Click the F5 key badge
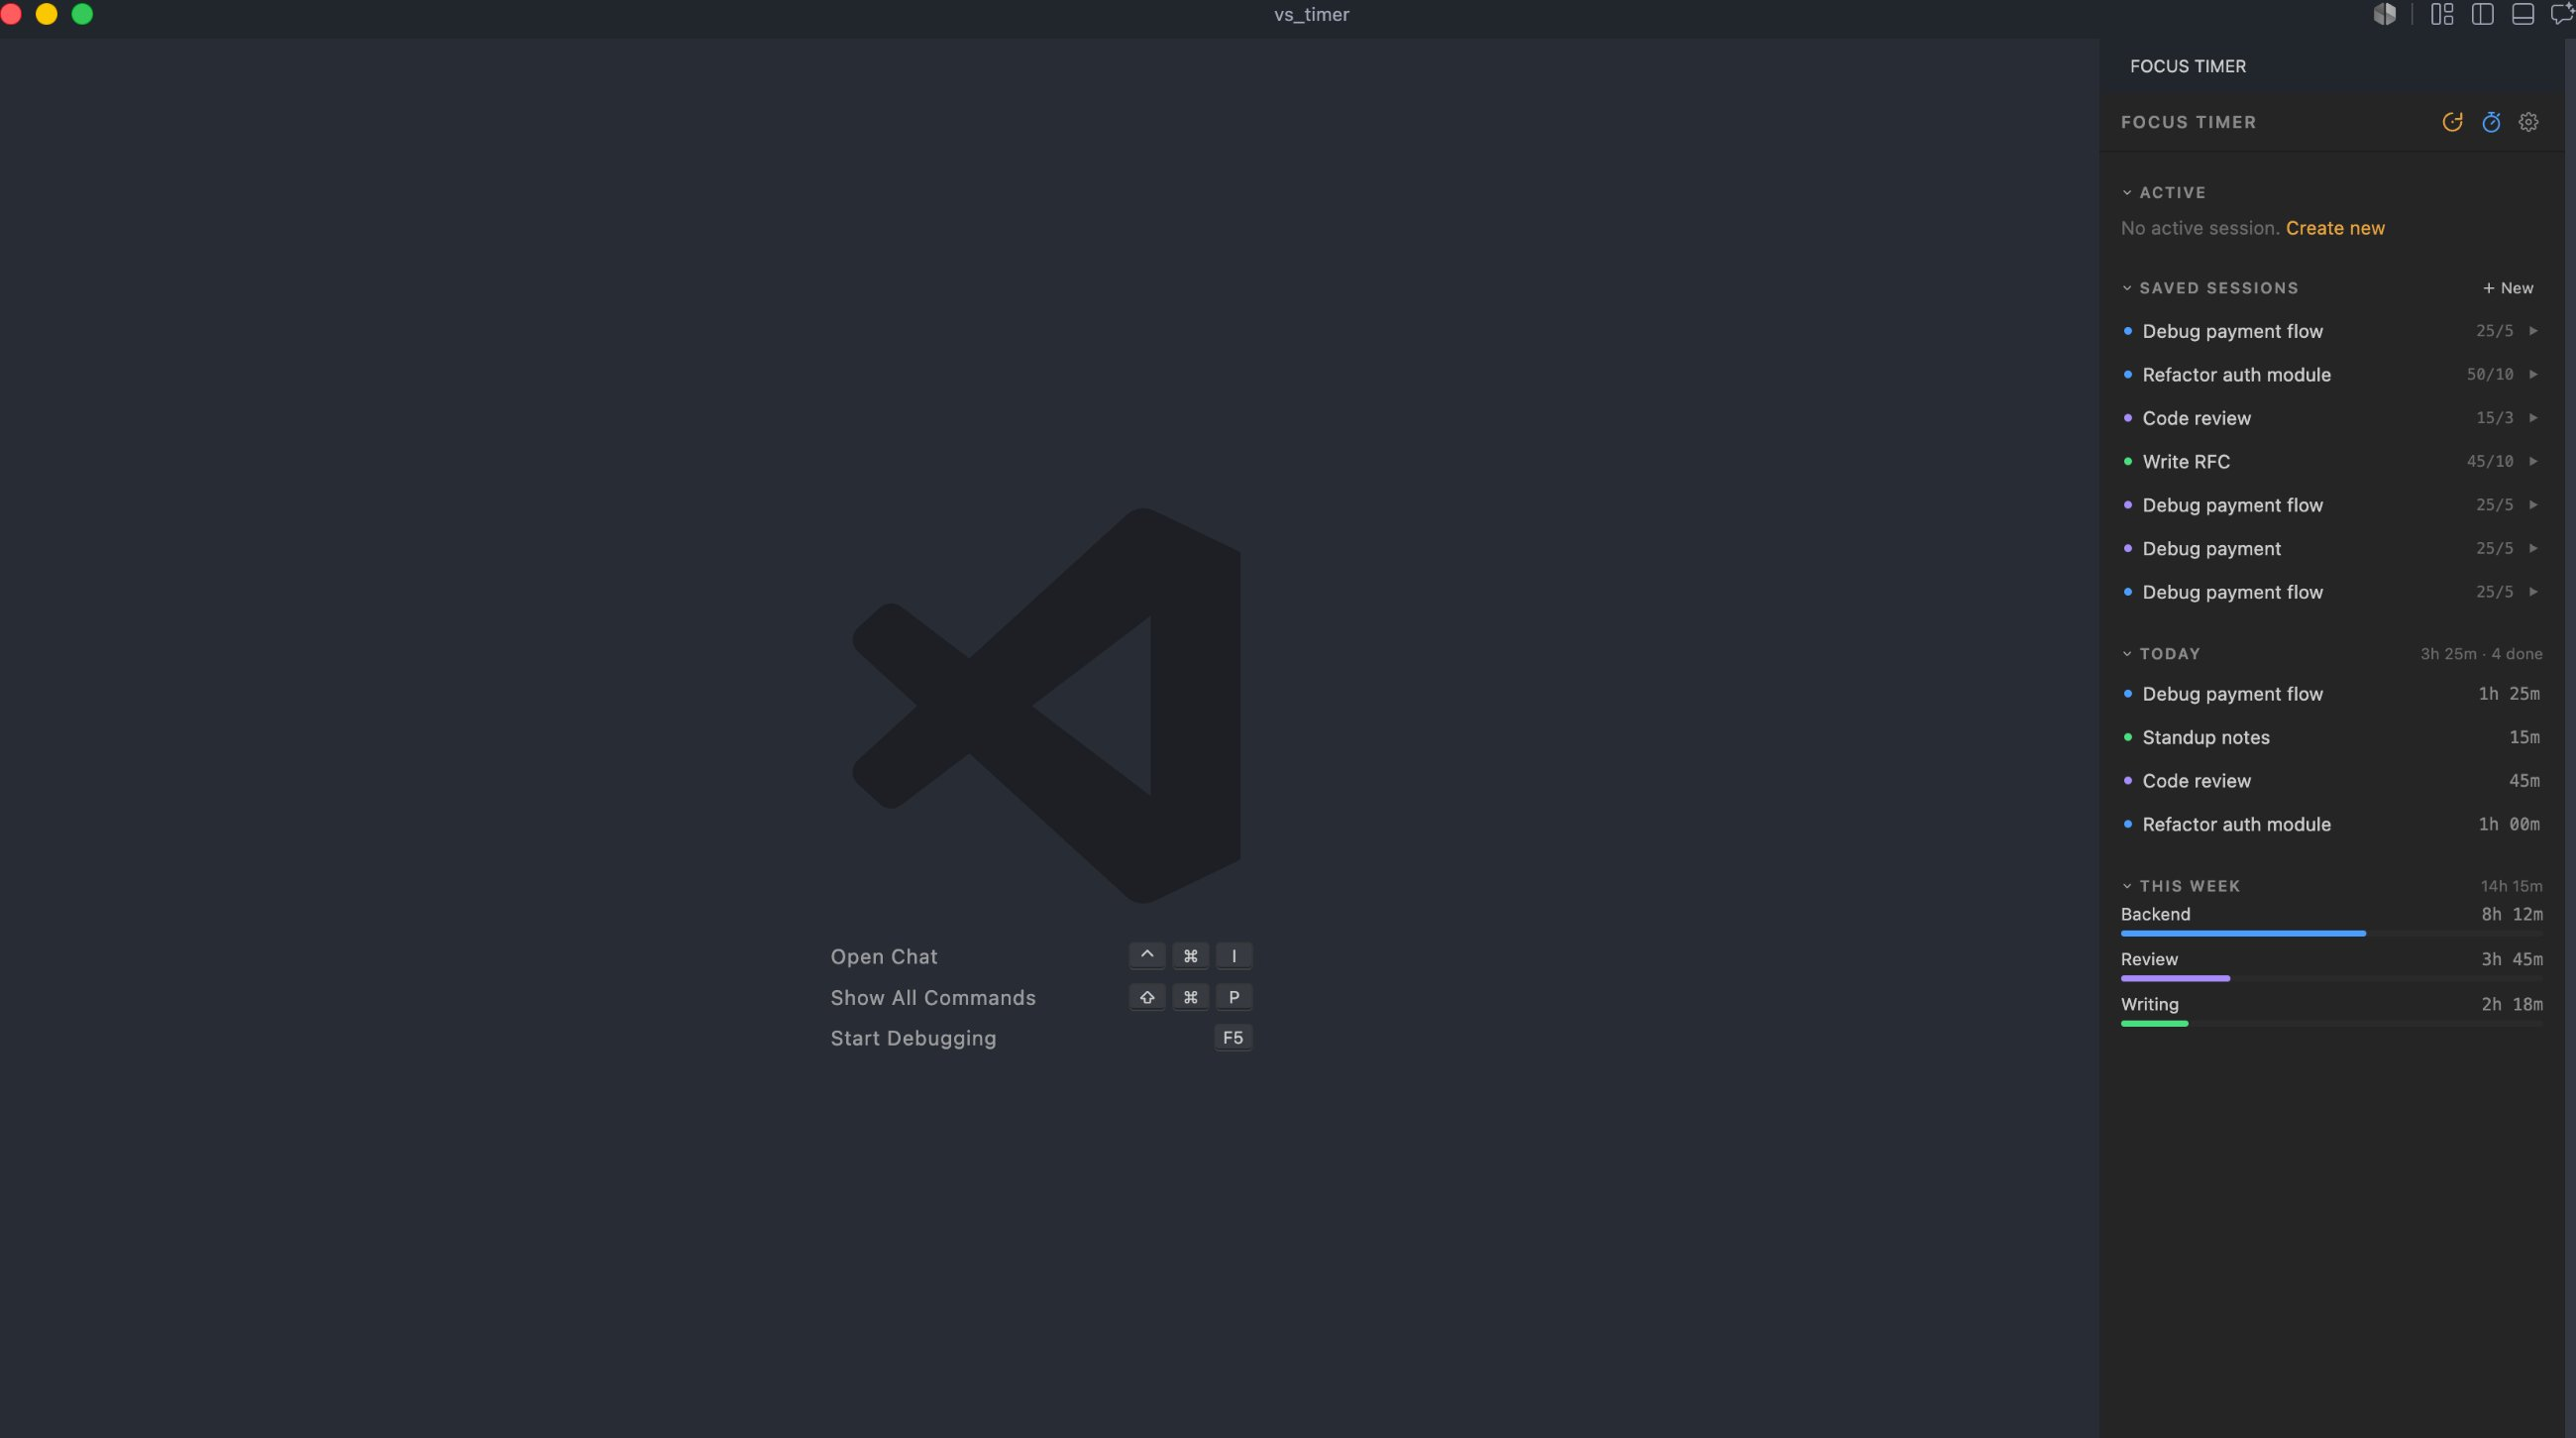Viewport: 2576px width, 1438px height. point(1233,1038)
